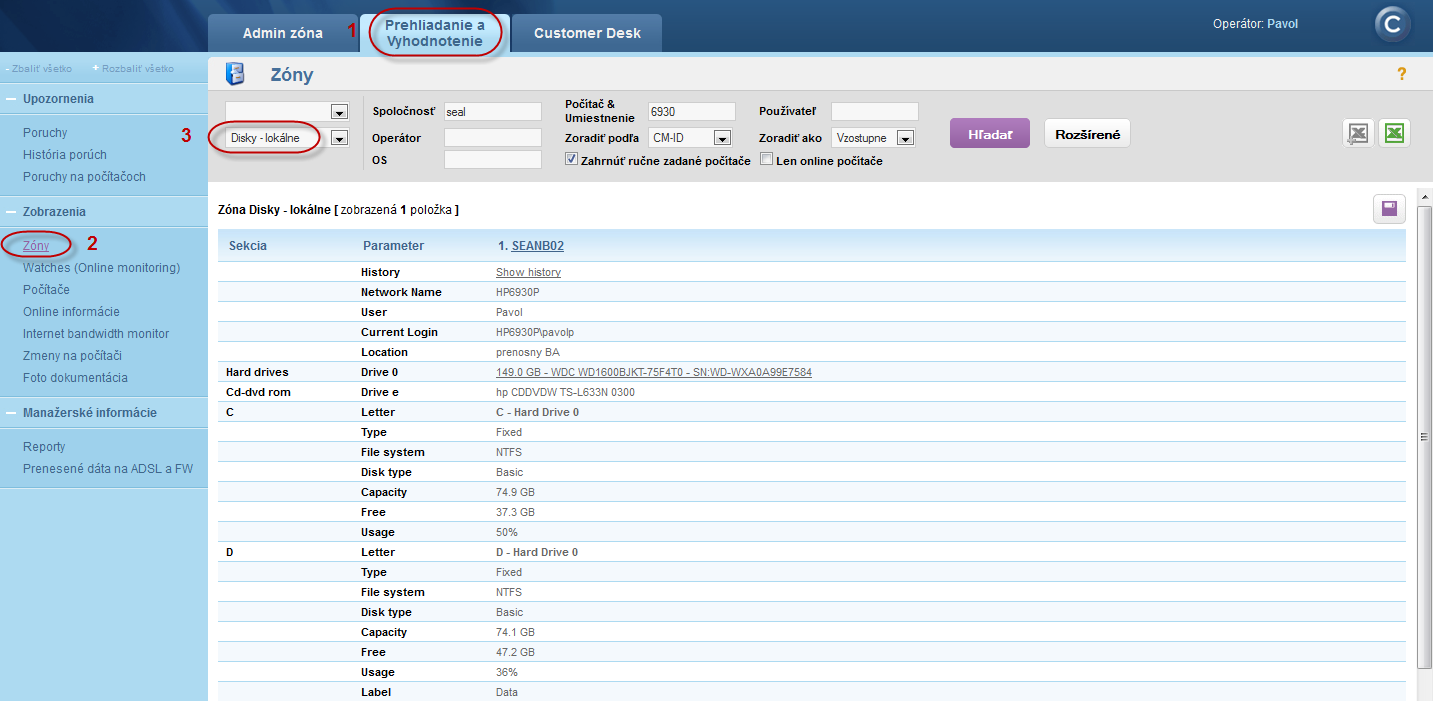Click the green Excel export icon

[1394, 134]
